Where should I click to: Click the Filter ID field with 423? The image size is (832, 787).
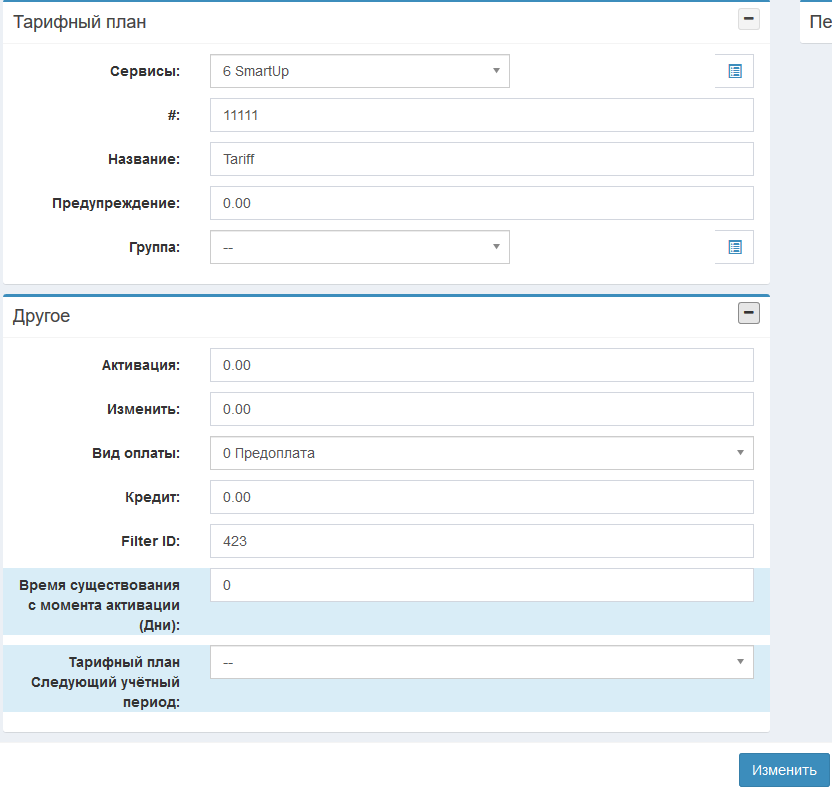[x=481, y=541]
